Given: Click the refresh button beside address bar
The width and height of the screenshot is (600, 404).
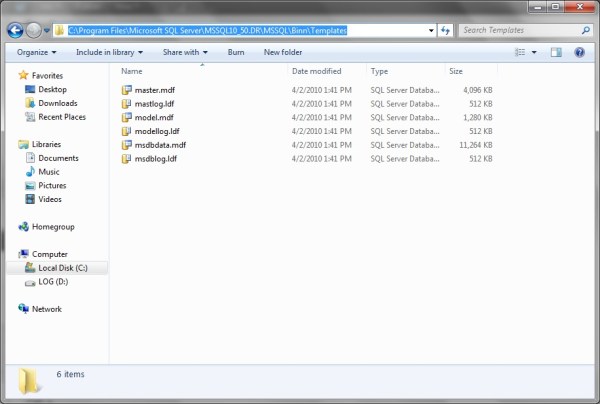Looking at the screenshot, I should [445, 30].
